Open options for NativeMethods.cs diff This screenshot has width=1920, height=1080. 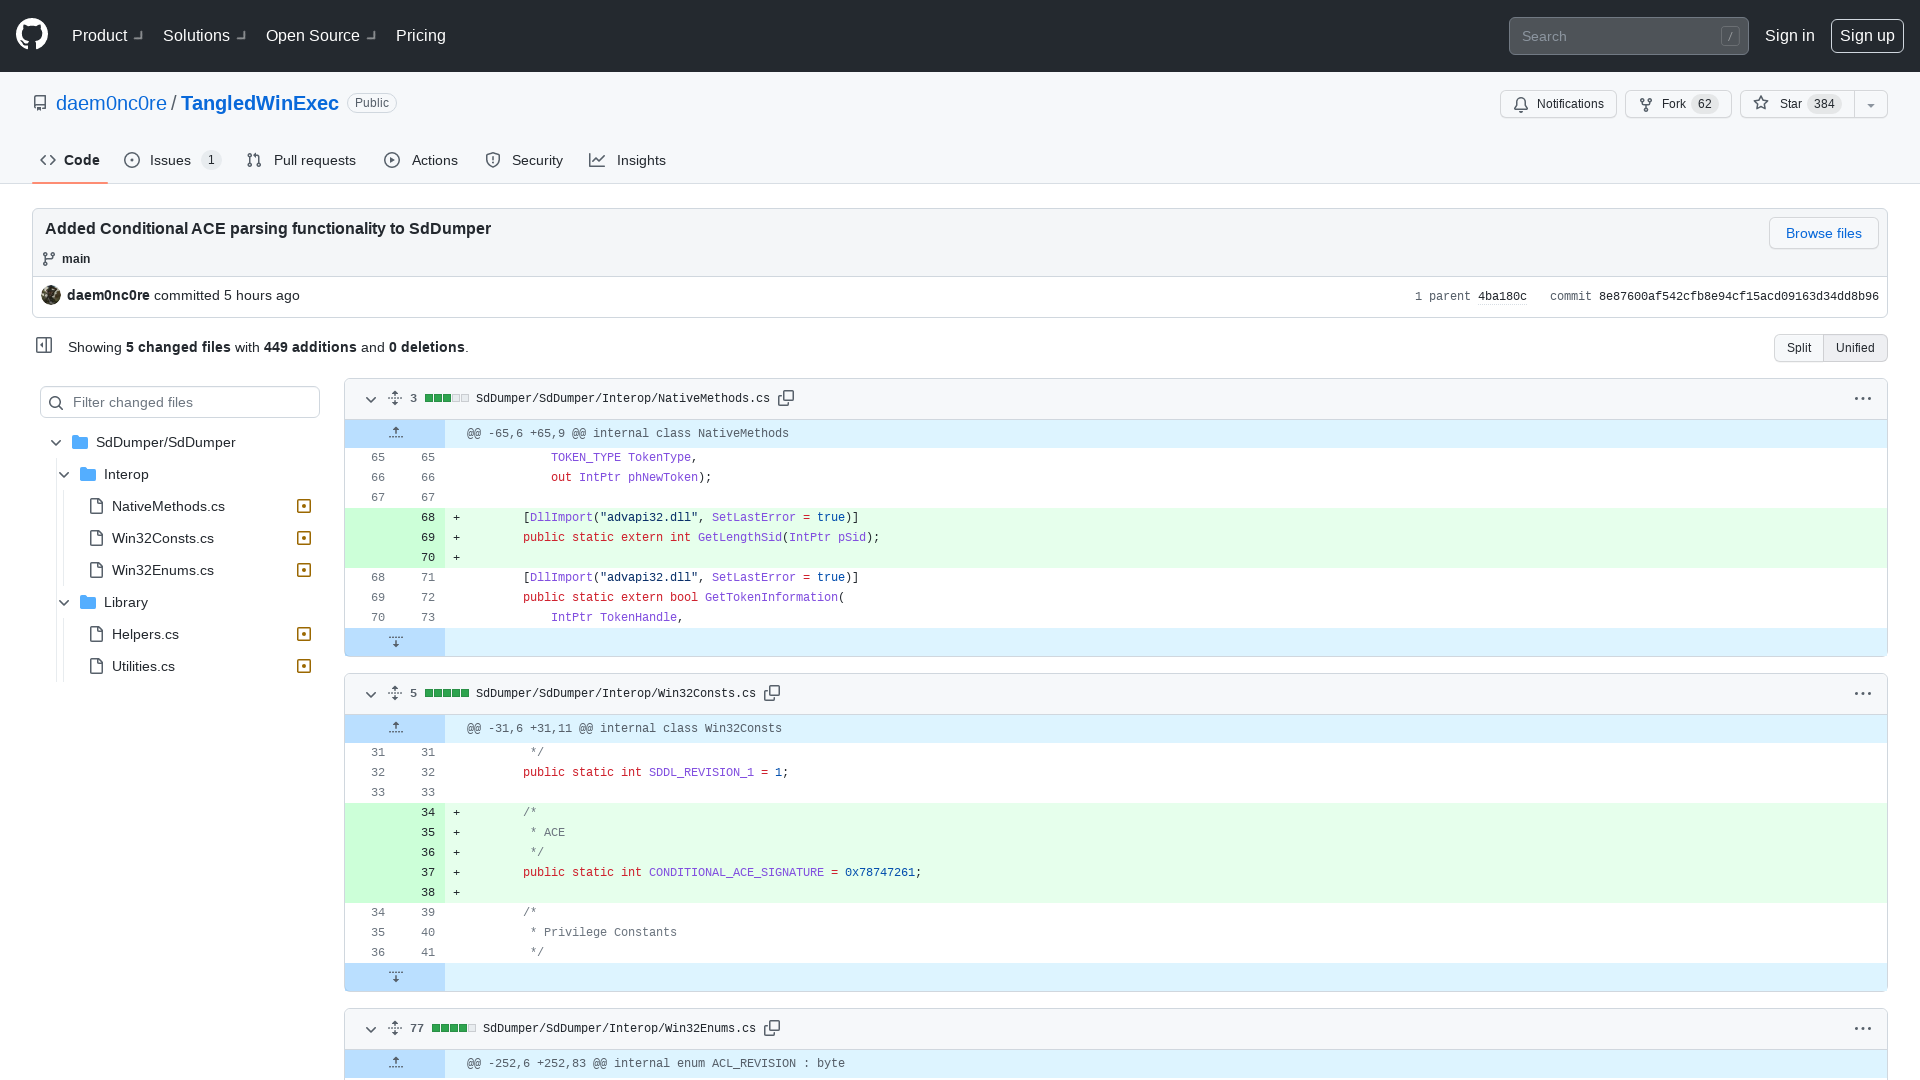(x=1862, y=398)
